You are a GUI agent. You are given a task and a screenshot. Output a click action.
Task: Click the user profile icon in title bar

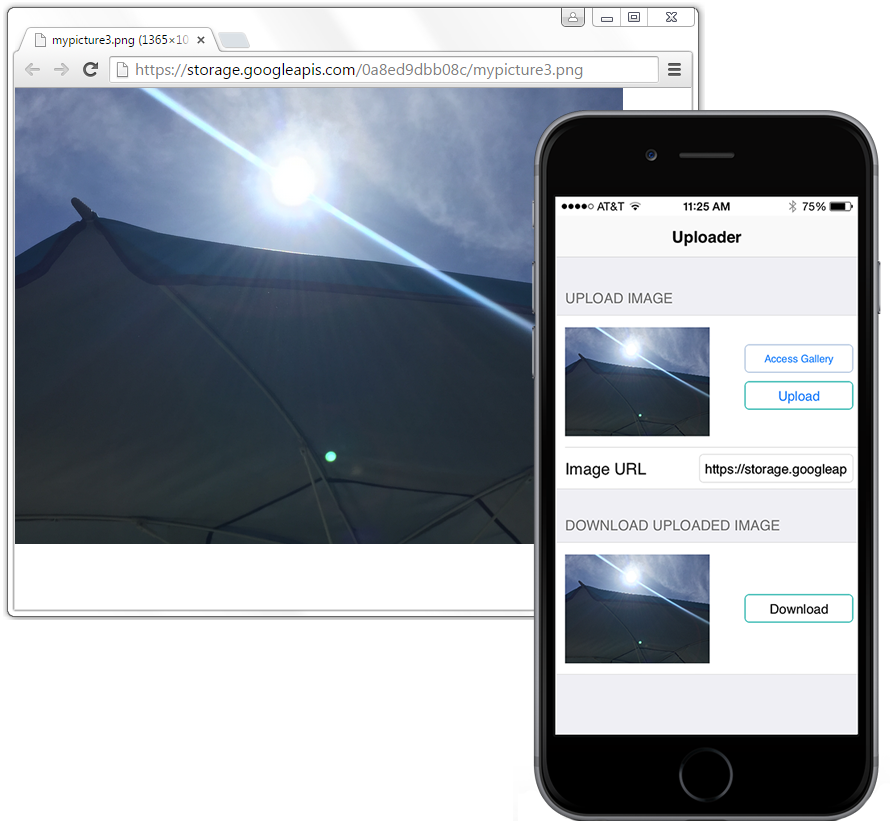573,18
